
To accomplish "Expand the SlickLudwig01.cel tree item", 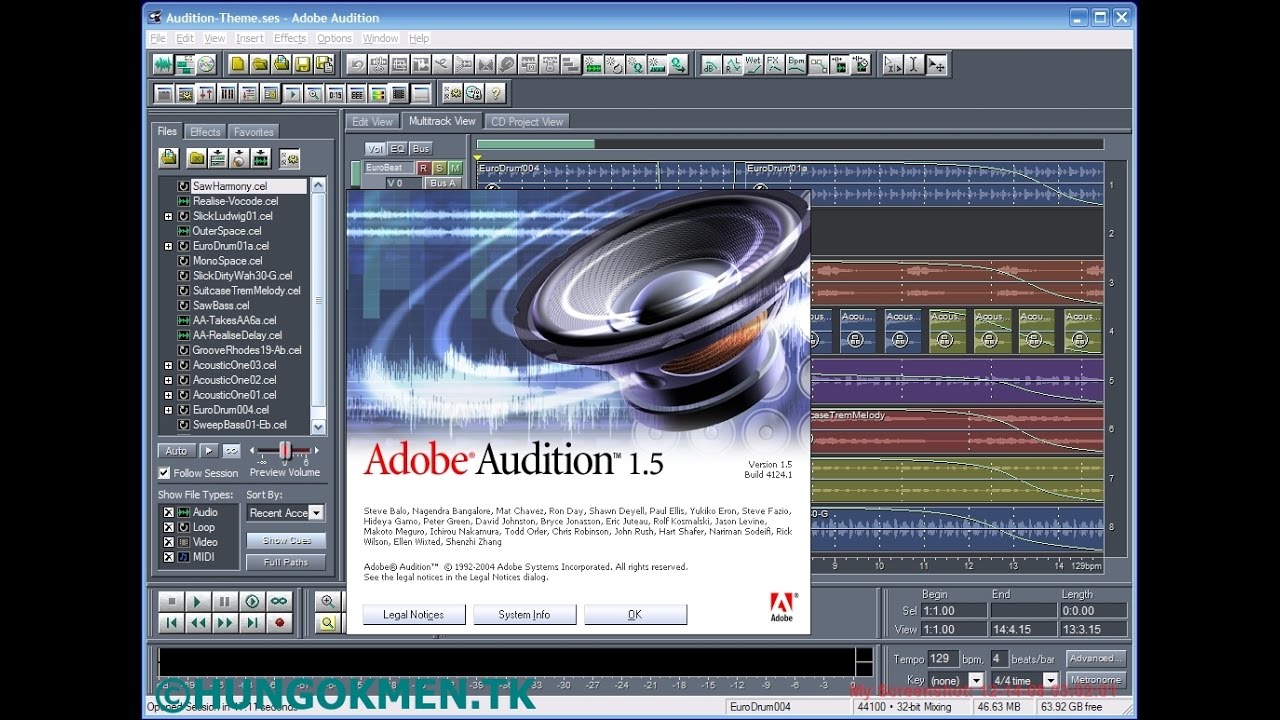I will coord(169,216).
